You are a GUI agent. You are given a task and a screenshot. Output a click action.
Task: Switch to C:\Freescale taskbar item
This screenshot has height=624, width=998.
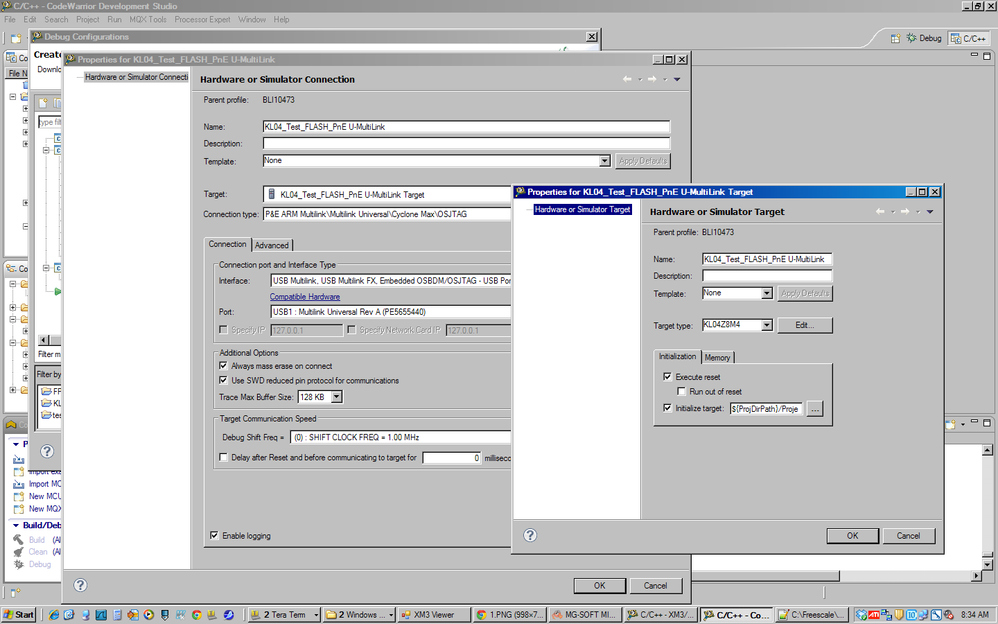click(x=811, y=614)
